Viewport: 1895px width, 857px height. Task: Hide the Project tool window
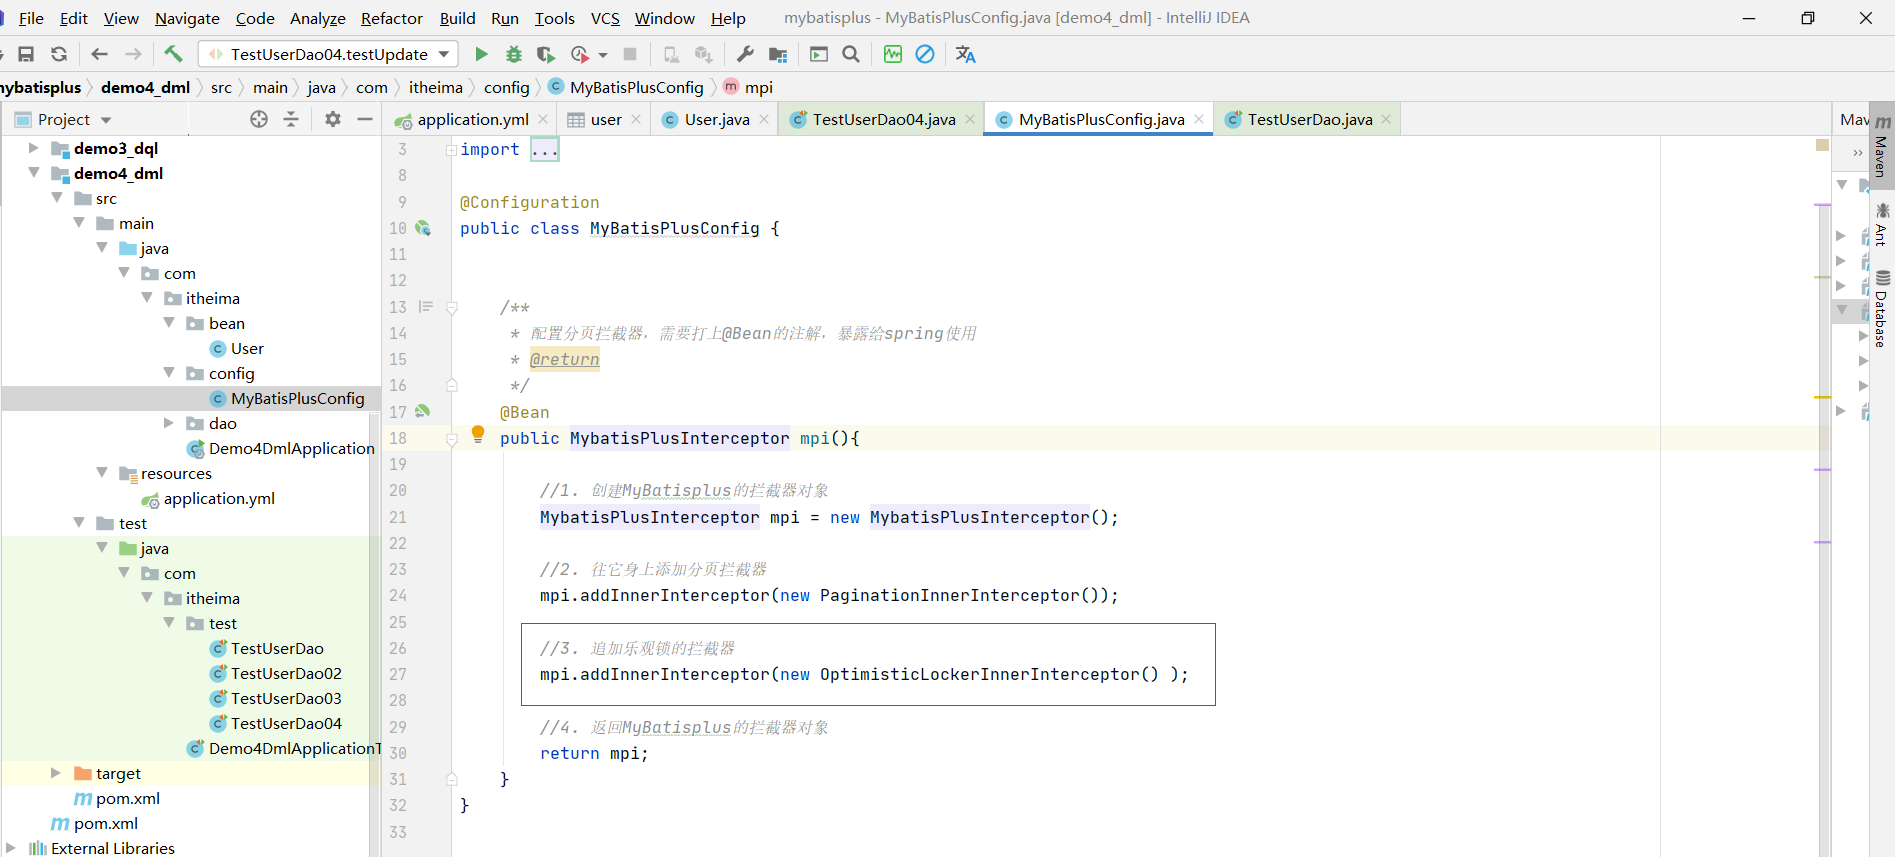tap(365, 119)
